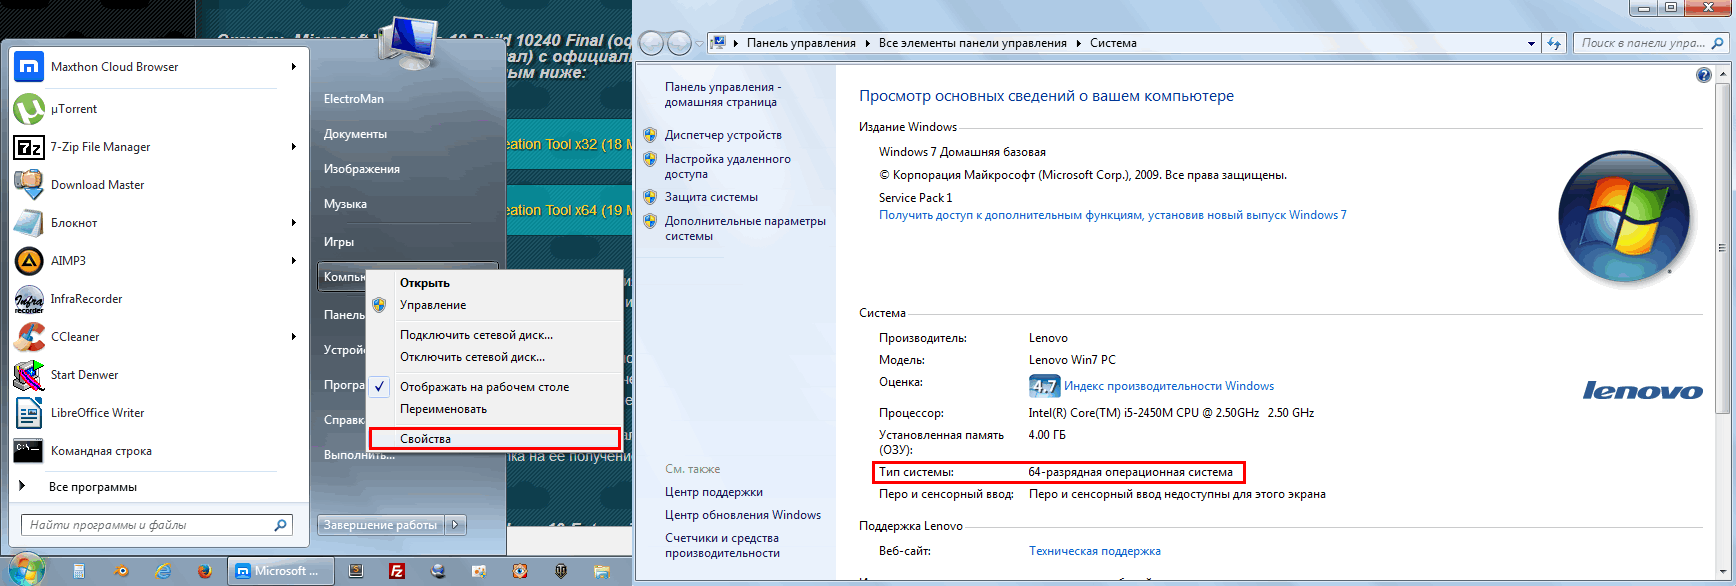Launch World of Tanks from the taskbar

tap(561, 571)
